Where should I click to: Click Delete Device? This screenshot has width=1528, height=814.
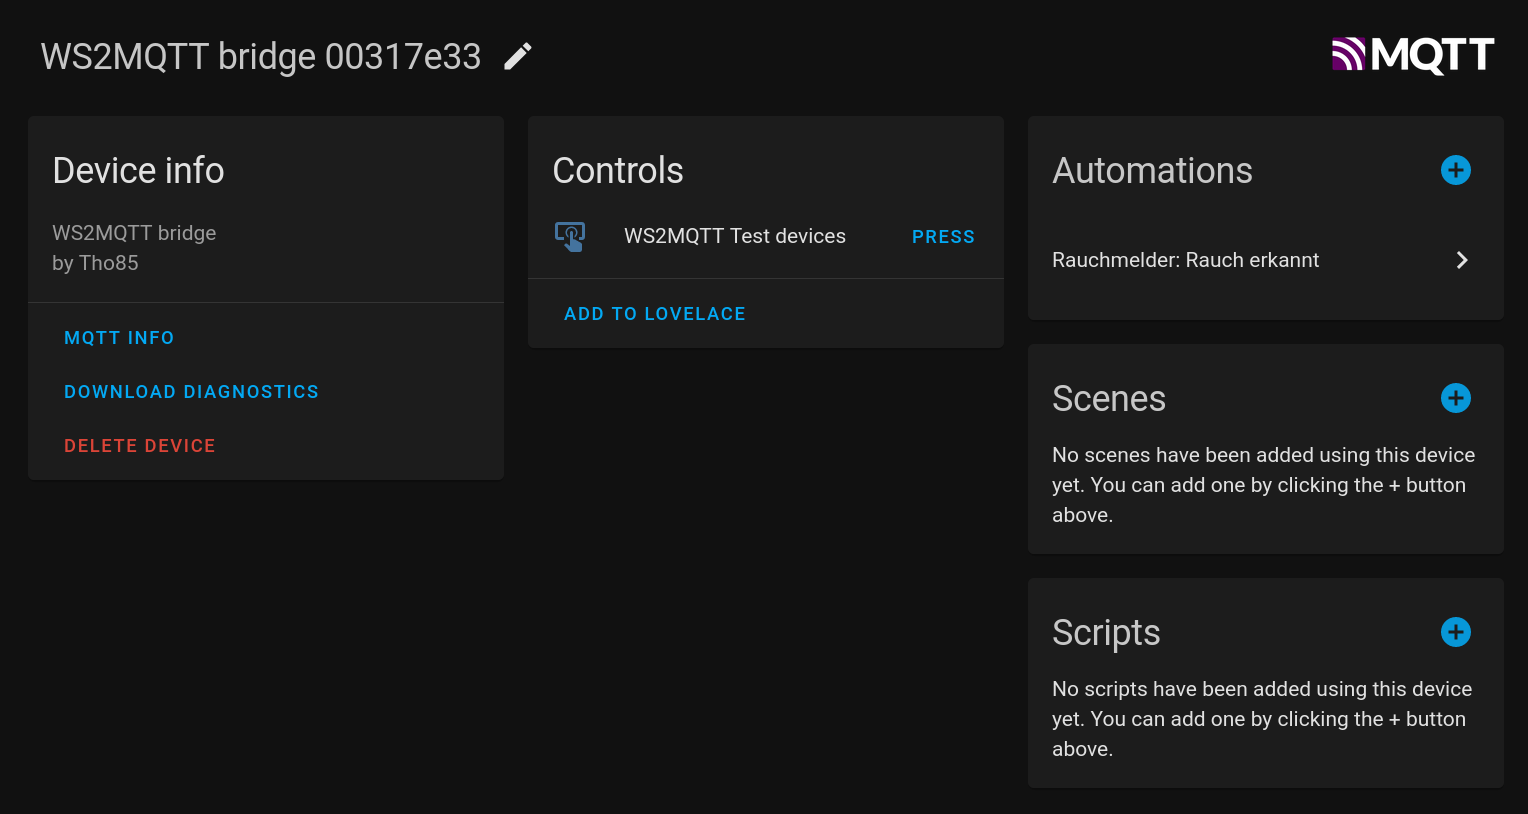[140, 446]
